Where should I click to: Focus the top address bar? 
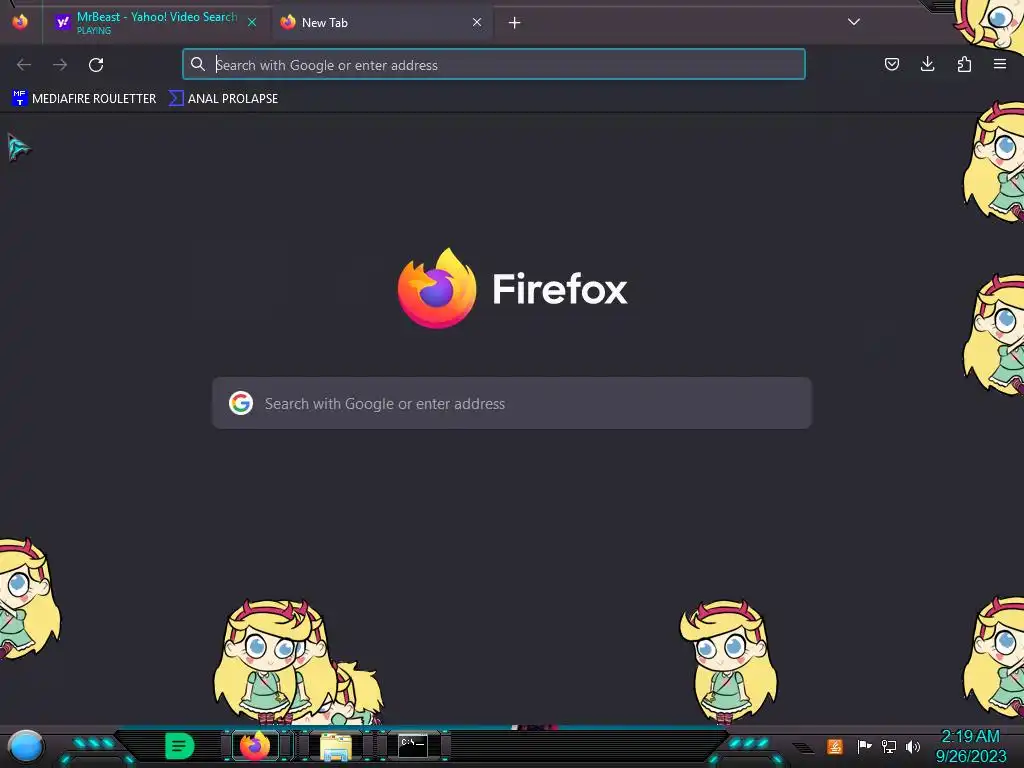click(x=494, y=65)
